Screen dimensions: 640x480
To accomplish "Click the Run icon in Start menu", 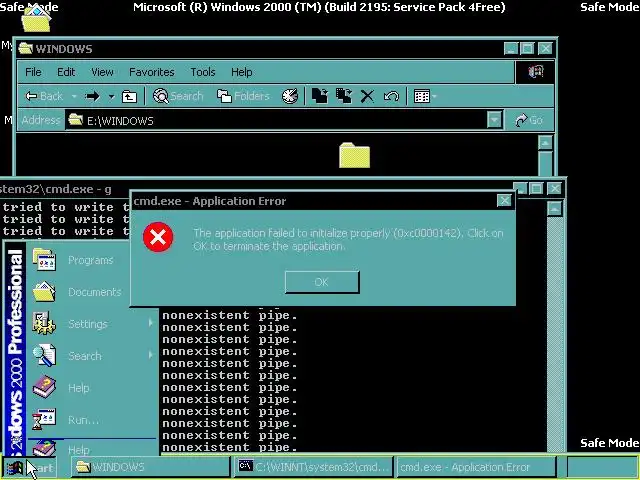I will click(44, 419).
